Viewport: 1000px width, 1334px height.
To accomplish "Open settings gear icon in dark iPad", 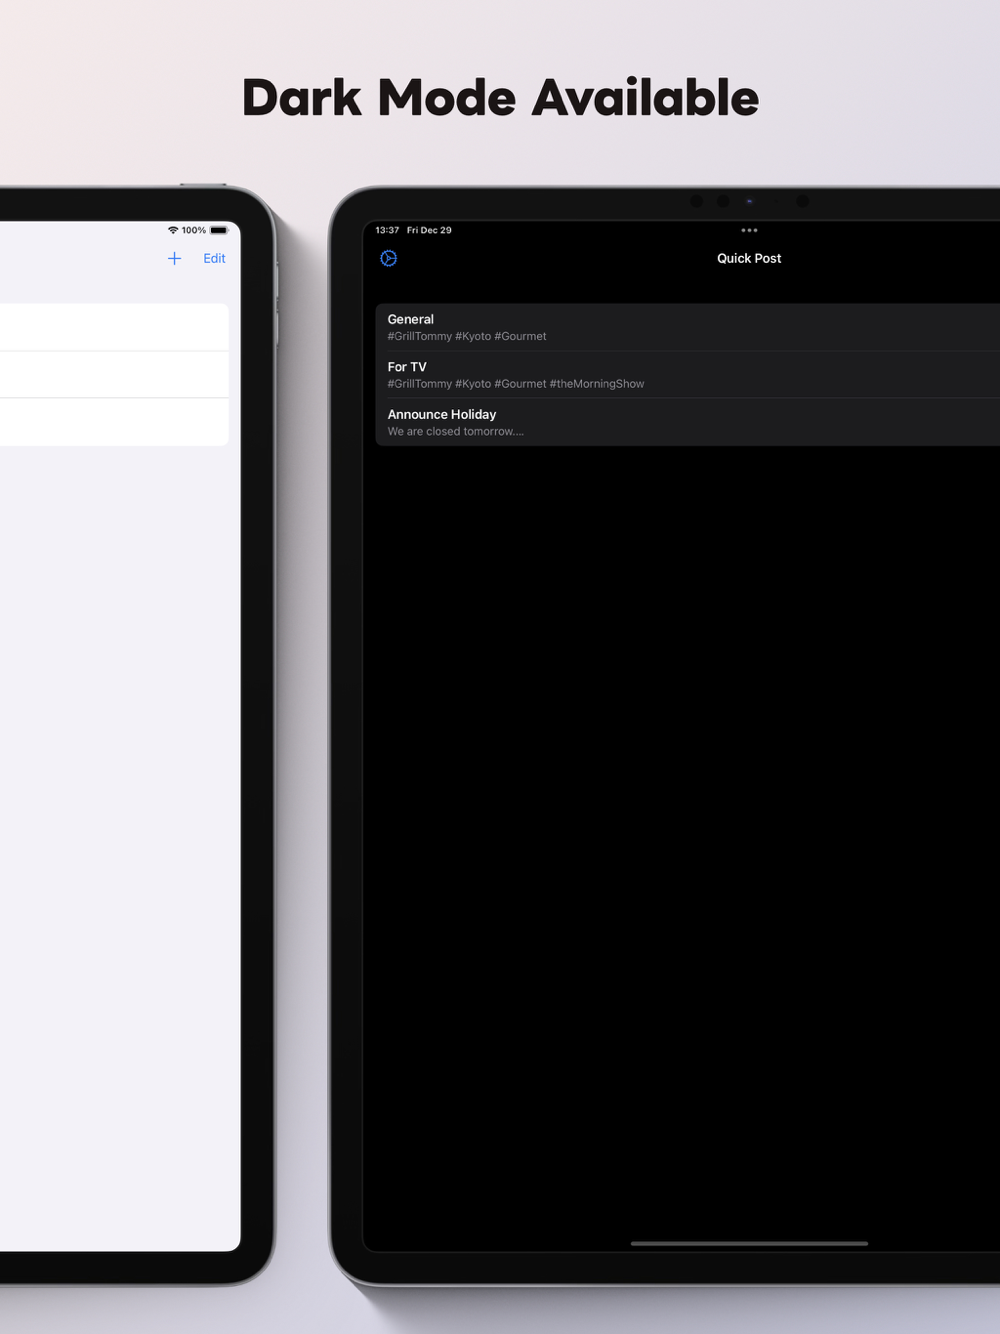I will (389, 258).
